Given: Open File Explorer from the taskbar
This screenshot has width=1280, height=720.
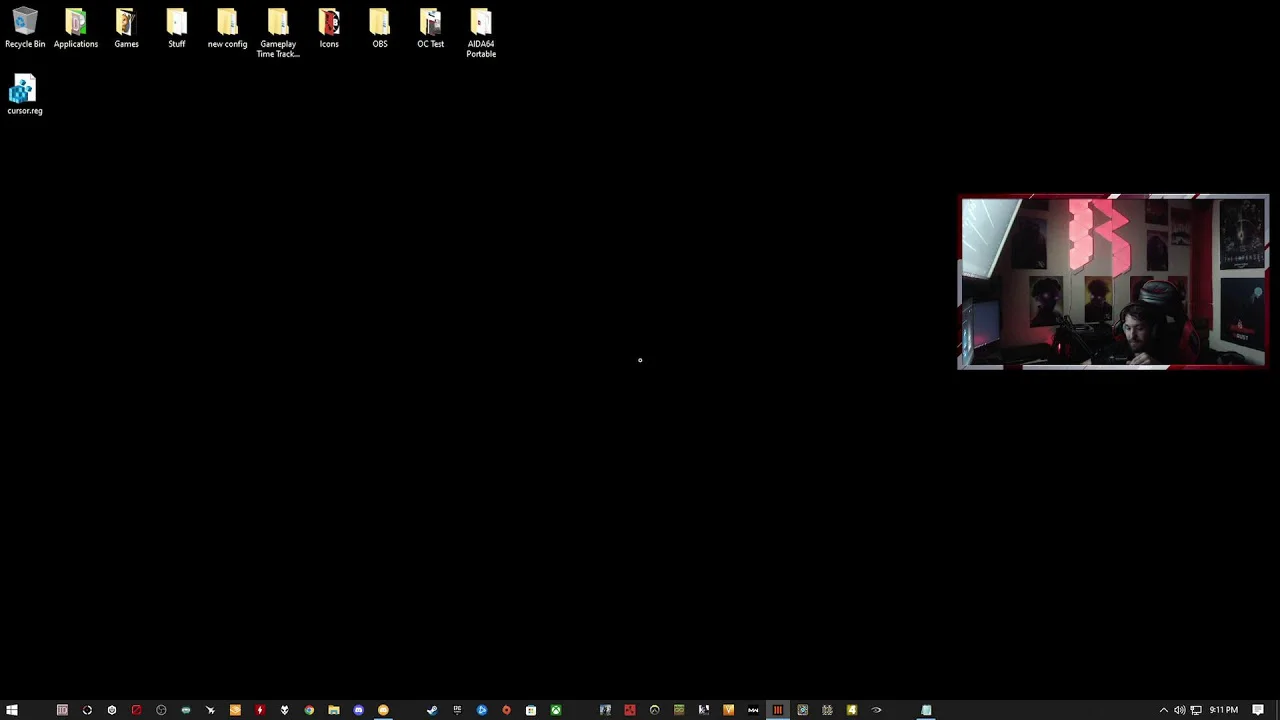Looking at the screenshot, I should pyautogui.click(x=334, y=710).
